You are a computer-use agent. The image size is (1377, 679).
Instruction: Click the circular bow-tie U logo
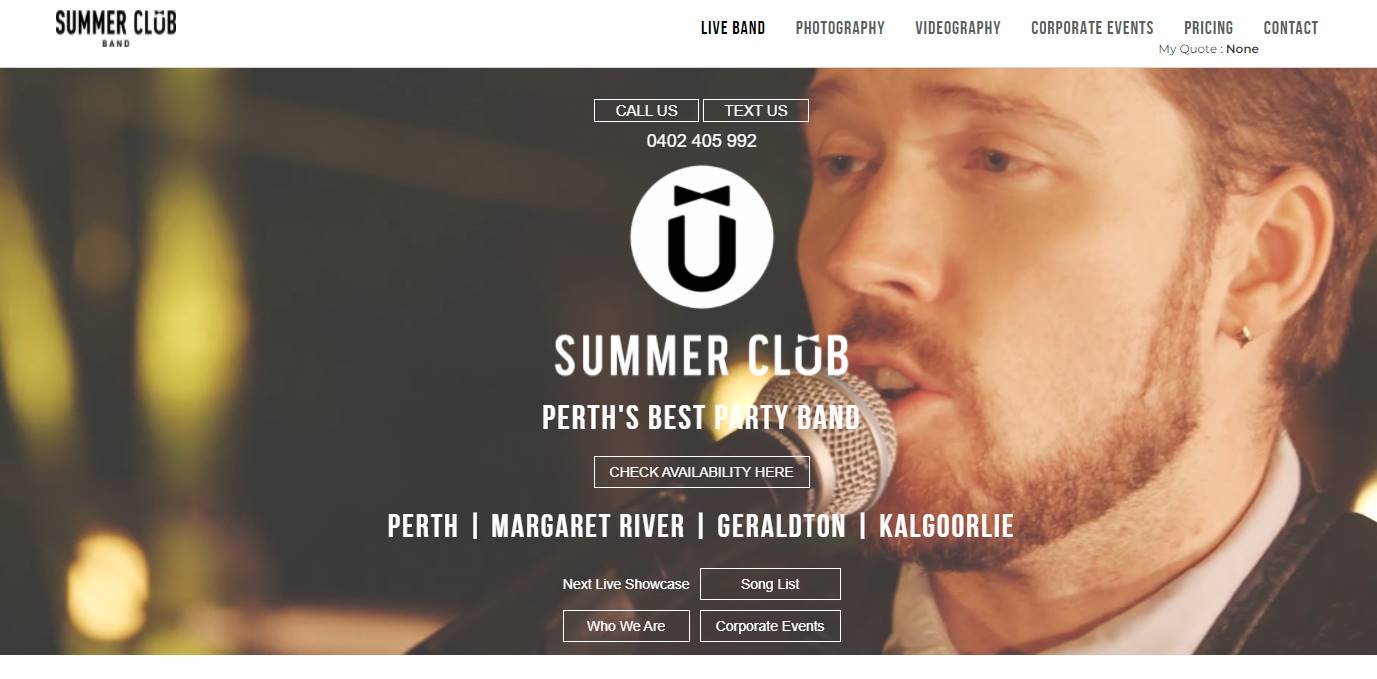(x=702, y=237)
